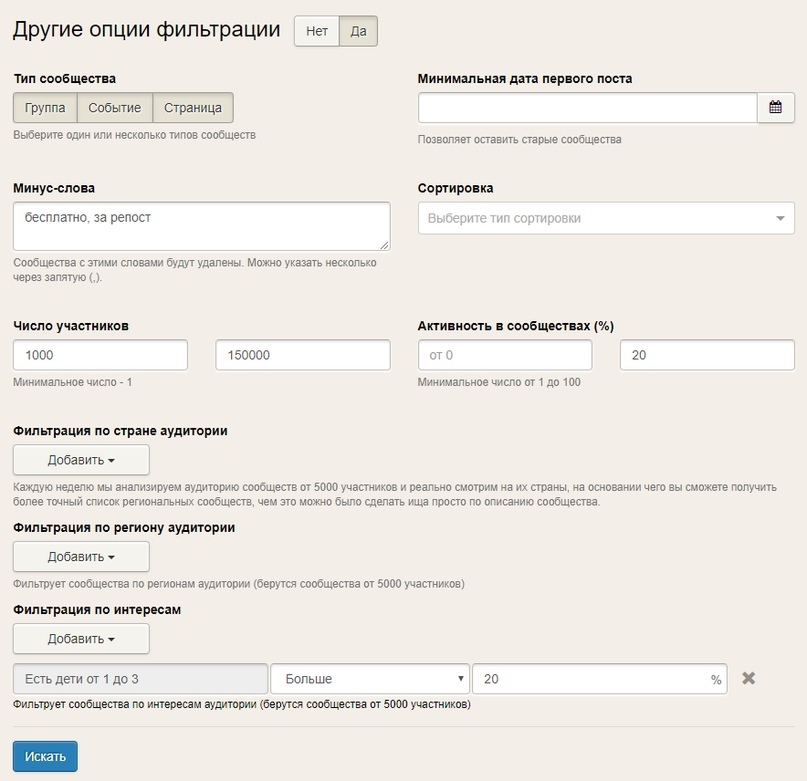The height and width of the screenshot is (781, 807).
Task: Expand Добавить under region filtering
Action: coord(81,557)
